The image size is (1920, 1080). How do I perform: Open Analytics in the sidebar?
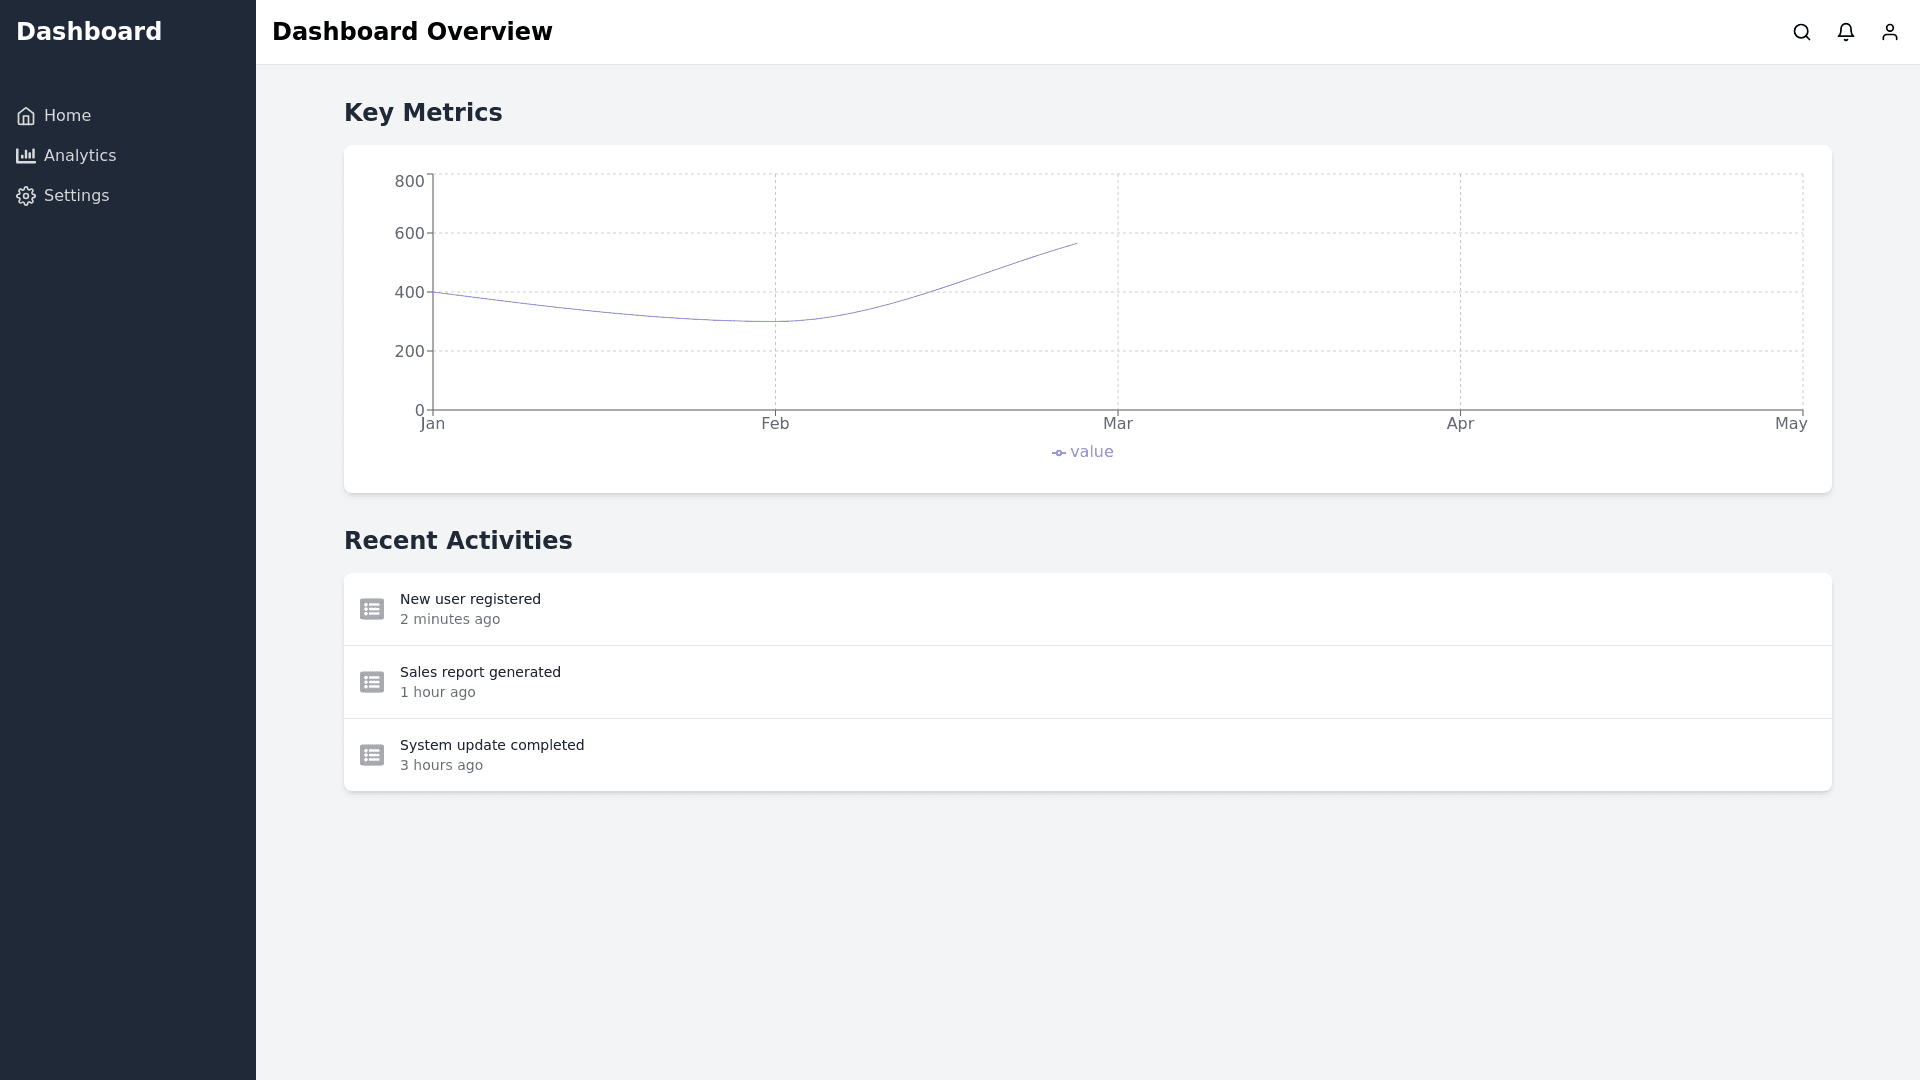80,156
